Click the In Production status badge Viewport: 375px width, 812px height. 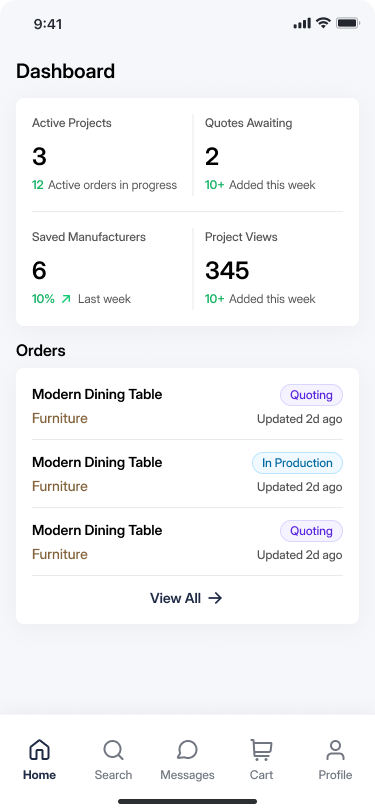point(297,463)
